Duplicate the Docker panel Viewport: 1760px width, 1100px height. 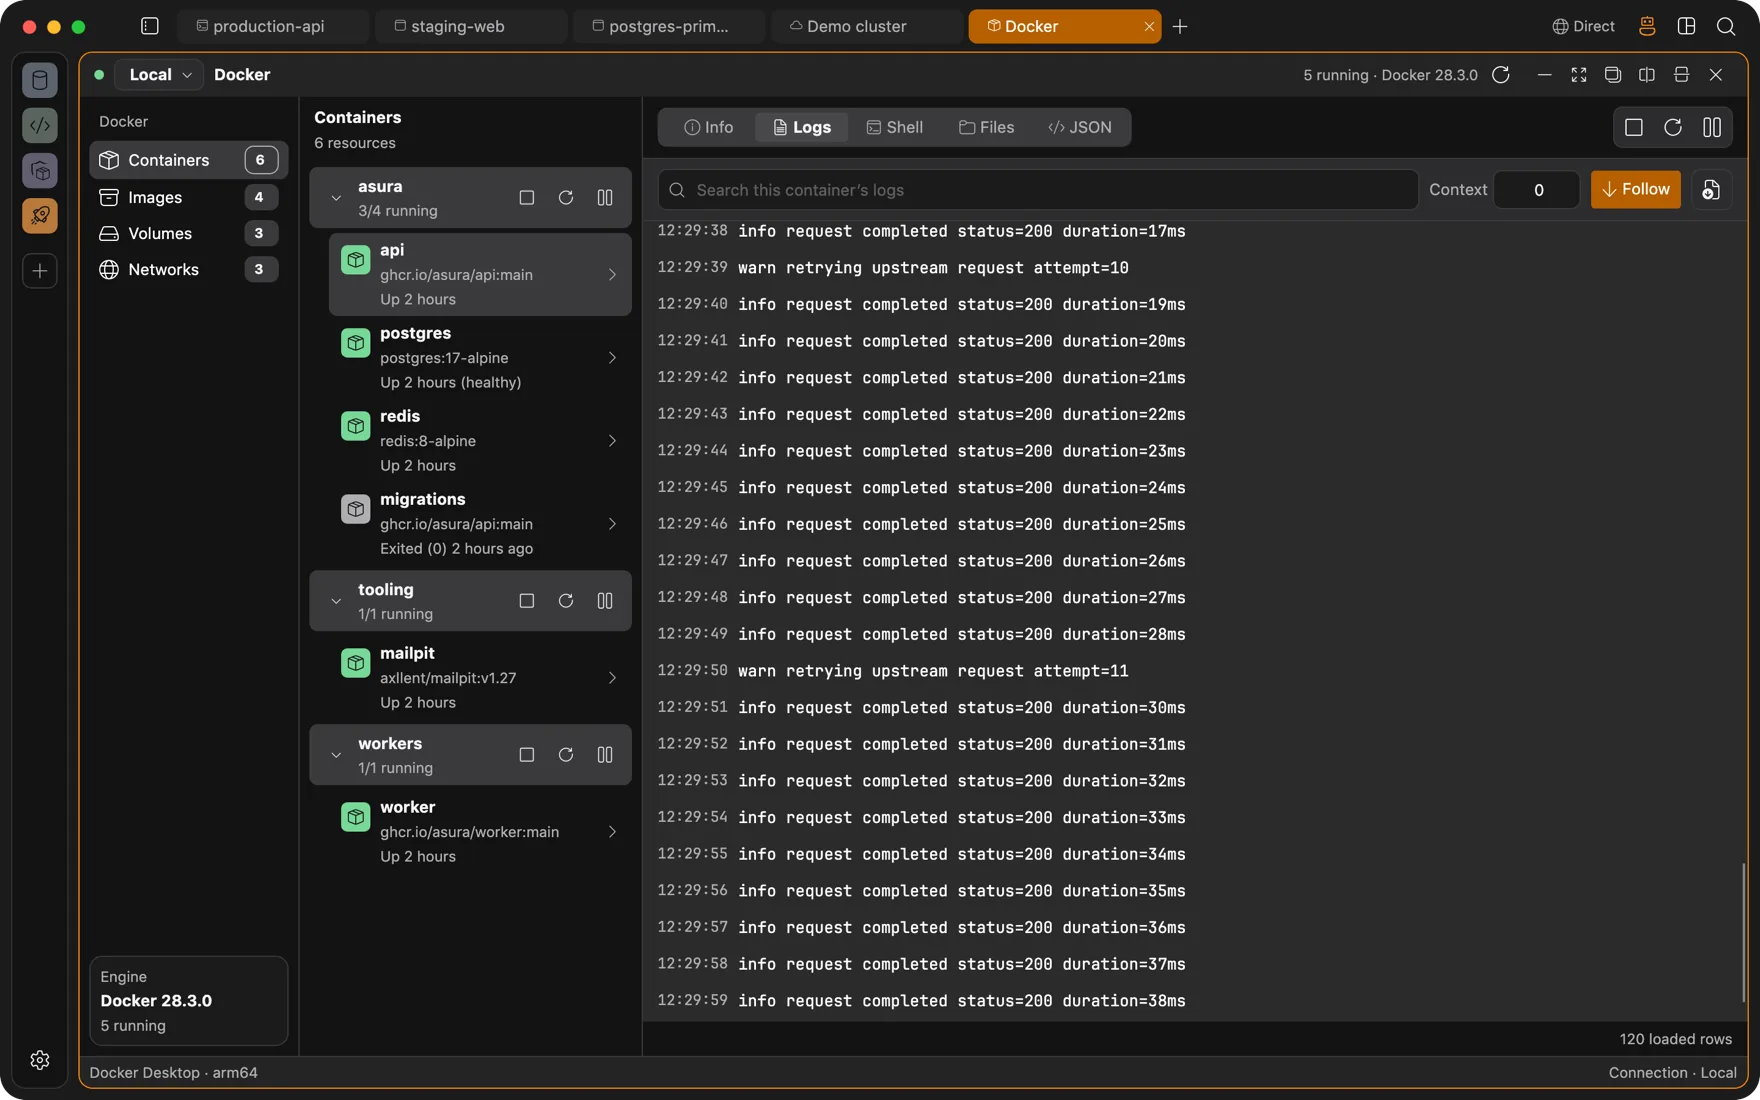click(1613, 75)
